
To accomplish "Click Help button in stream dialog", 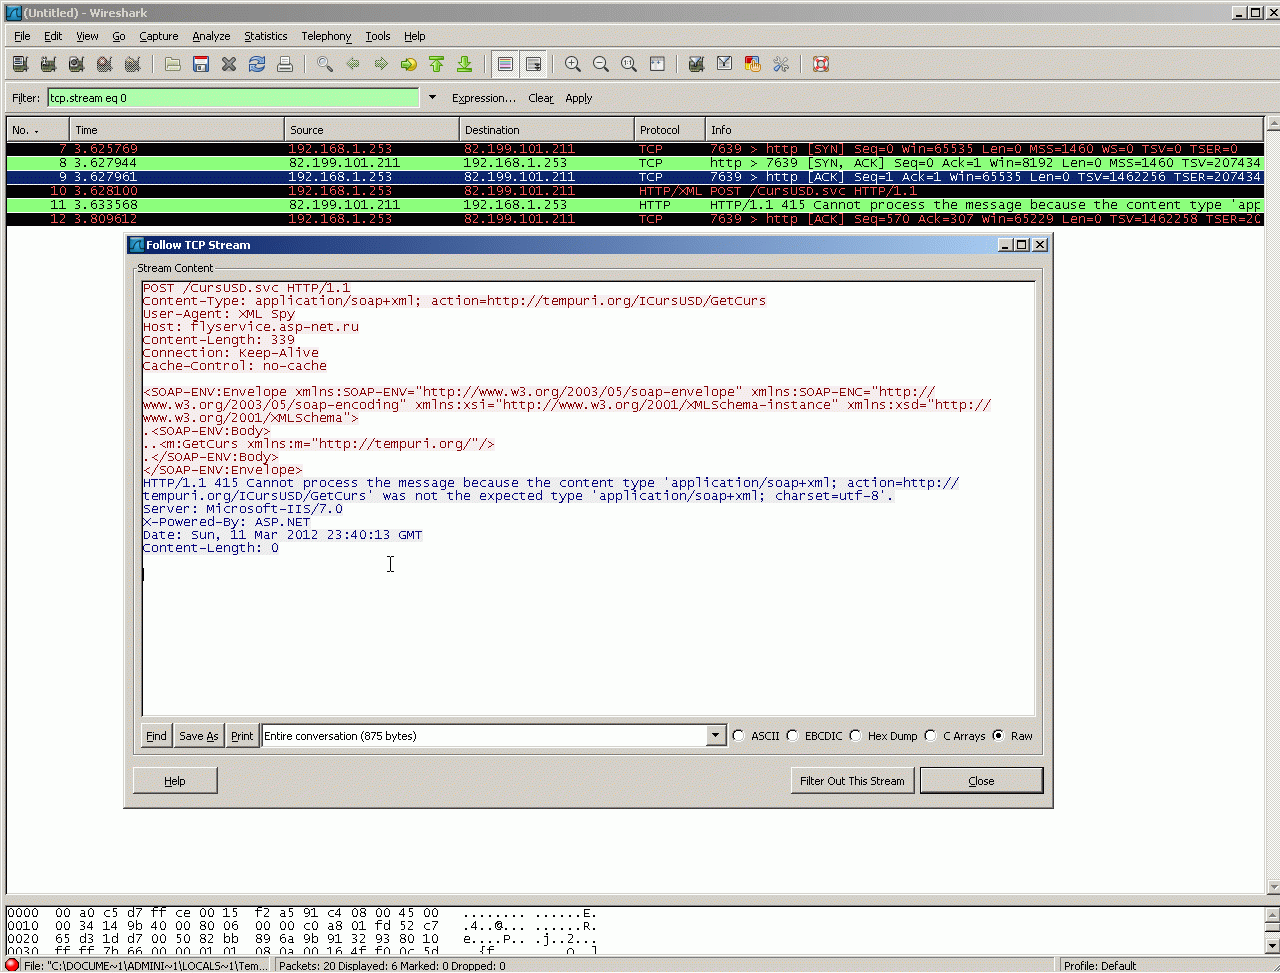I will [175, 781].
